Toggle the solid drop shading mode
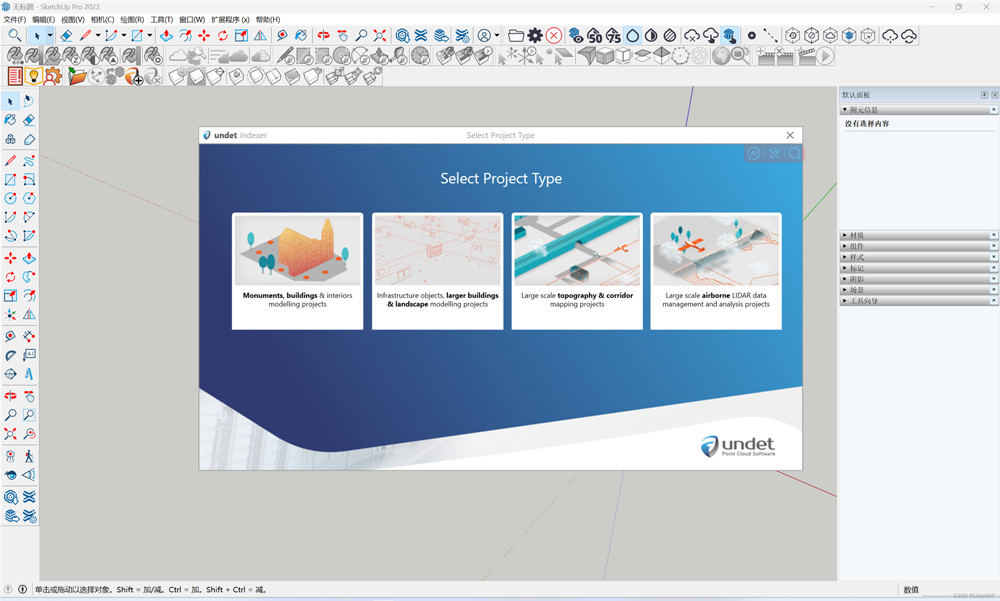The image size is (1000, 601). [x=633, y=36]
